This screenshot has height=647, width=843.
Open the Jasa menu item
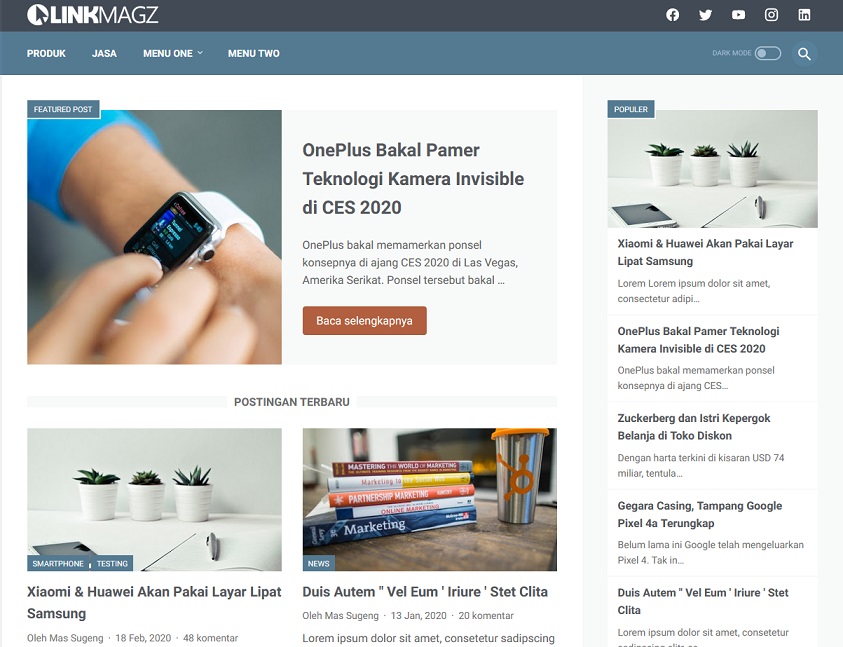tap(104, 53)
